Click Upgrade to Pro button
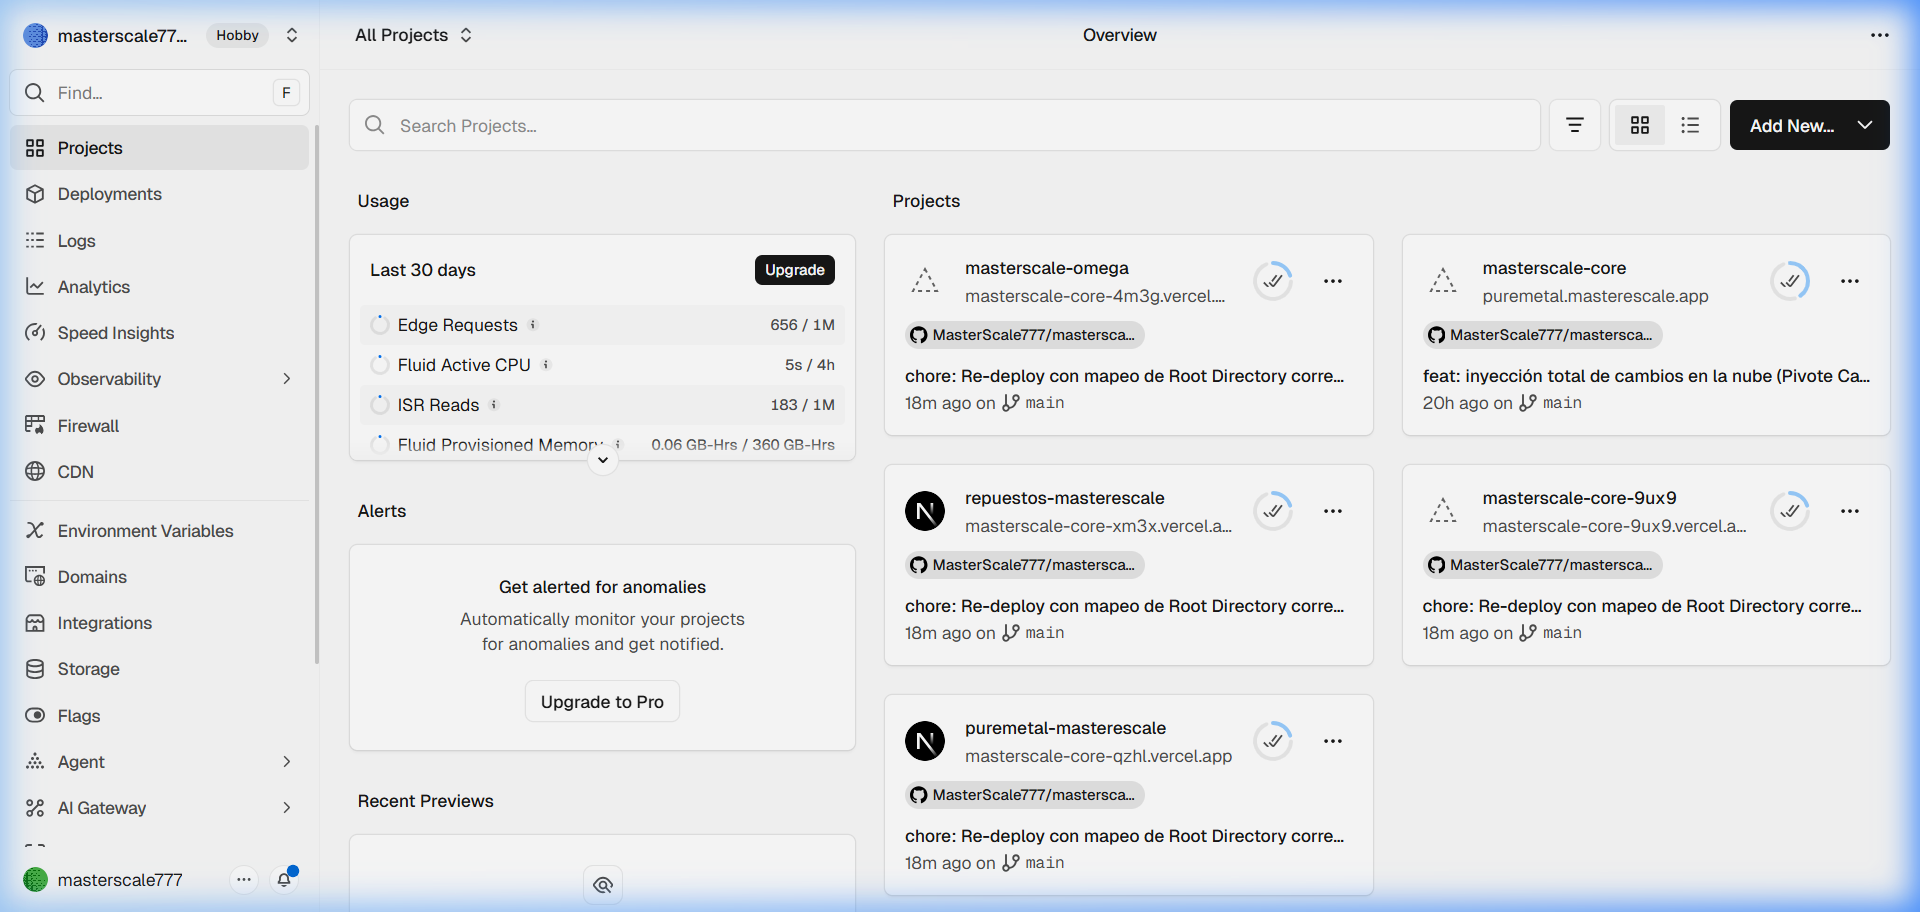 tap(602, 702)
